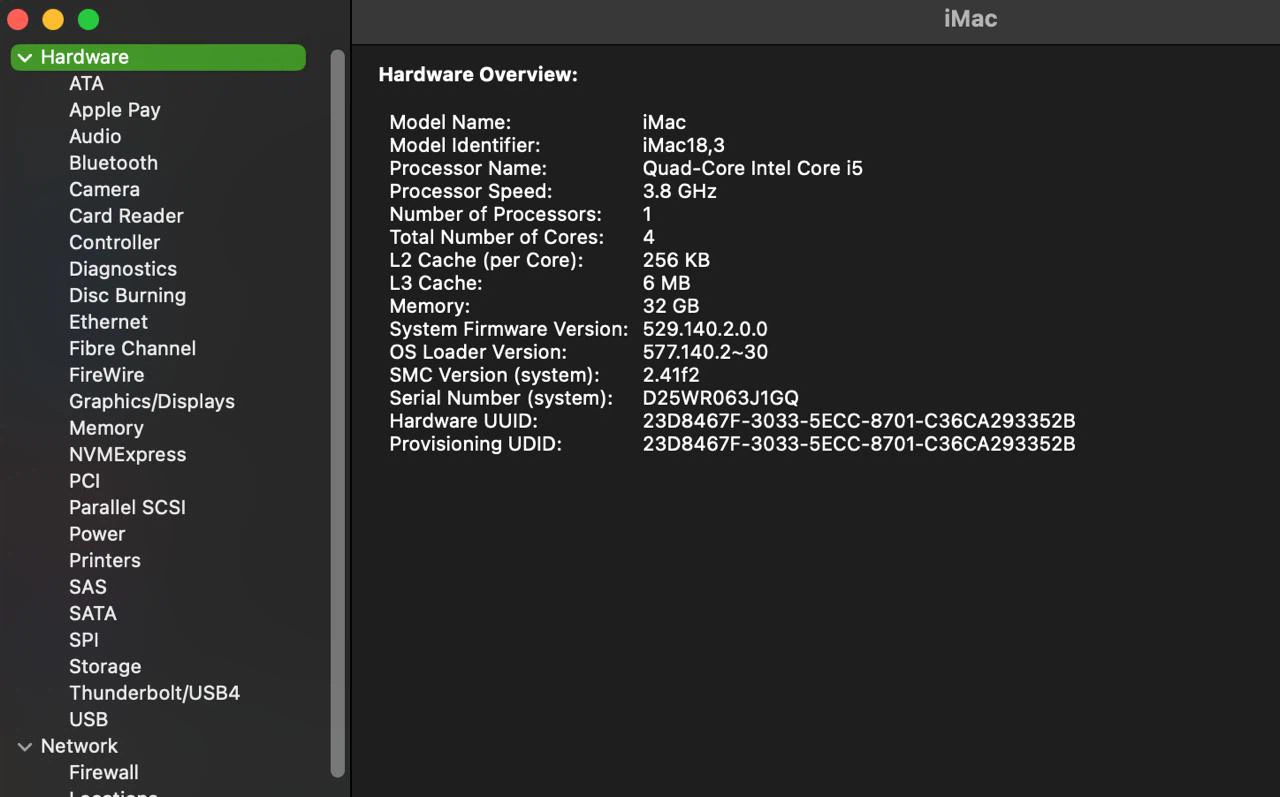The width and height of the screenshot is (1280, 797).
Task: Click the L3 Cache value 6 MB
Action: pyautogui.click(x=667, y=284)
